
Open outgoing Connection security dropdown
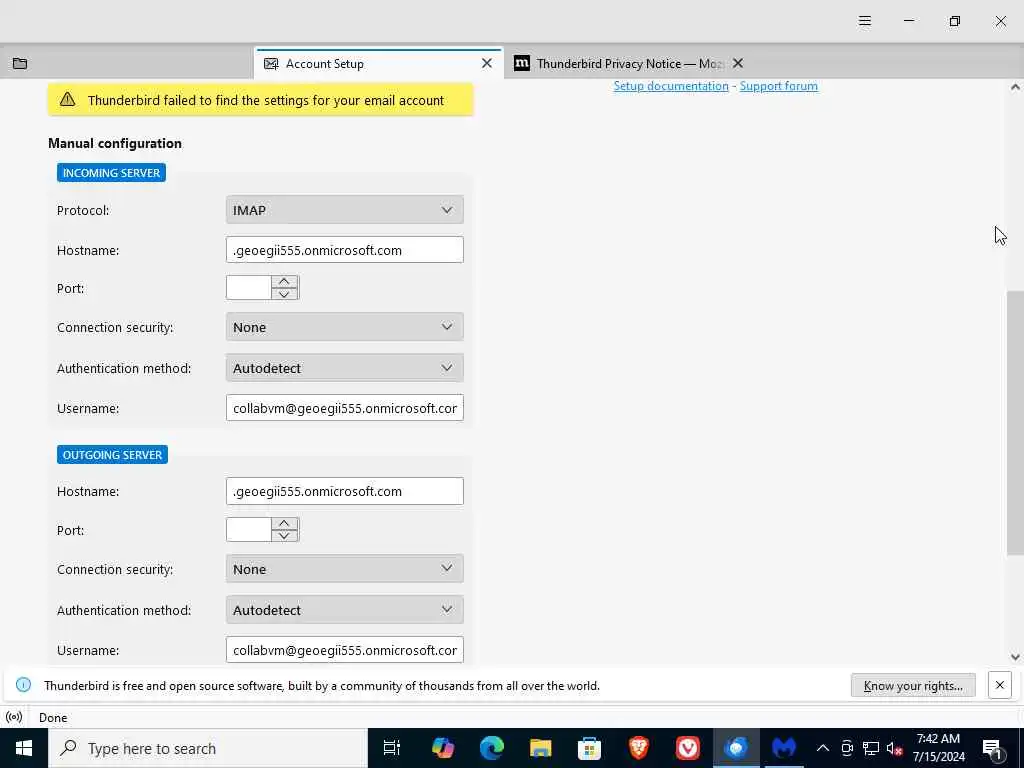(344, 569)
